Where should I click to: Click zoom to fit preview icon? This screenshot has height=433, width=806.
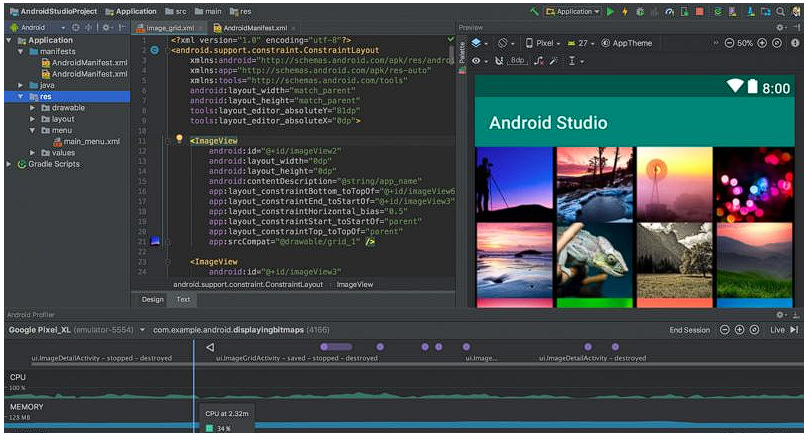point(777,43)
